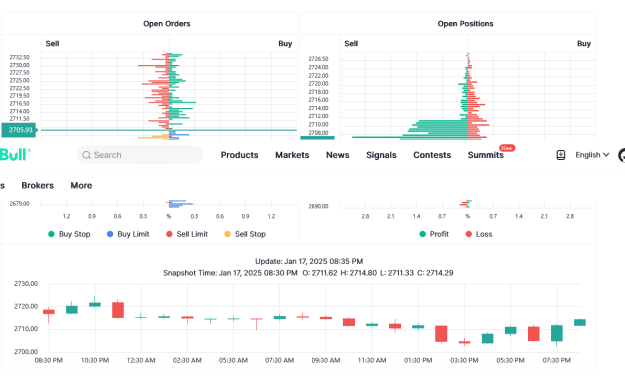Click the last green candle on the chart
The height and width of the screenshot is (383, 625).
click(x=580, y=322)
